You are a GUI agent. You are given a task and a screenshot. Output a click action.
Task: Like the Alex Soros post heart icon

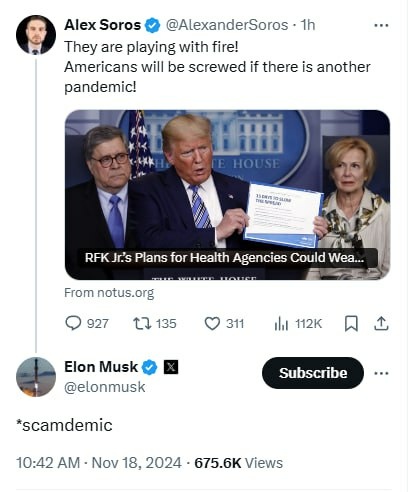212,323
